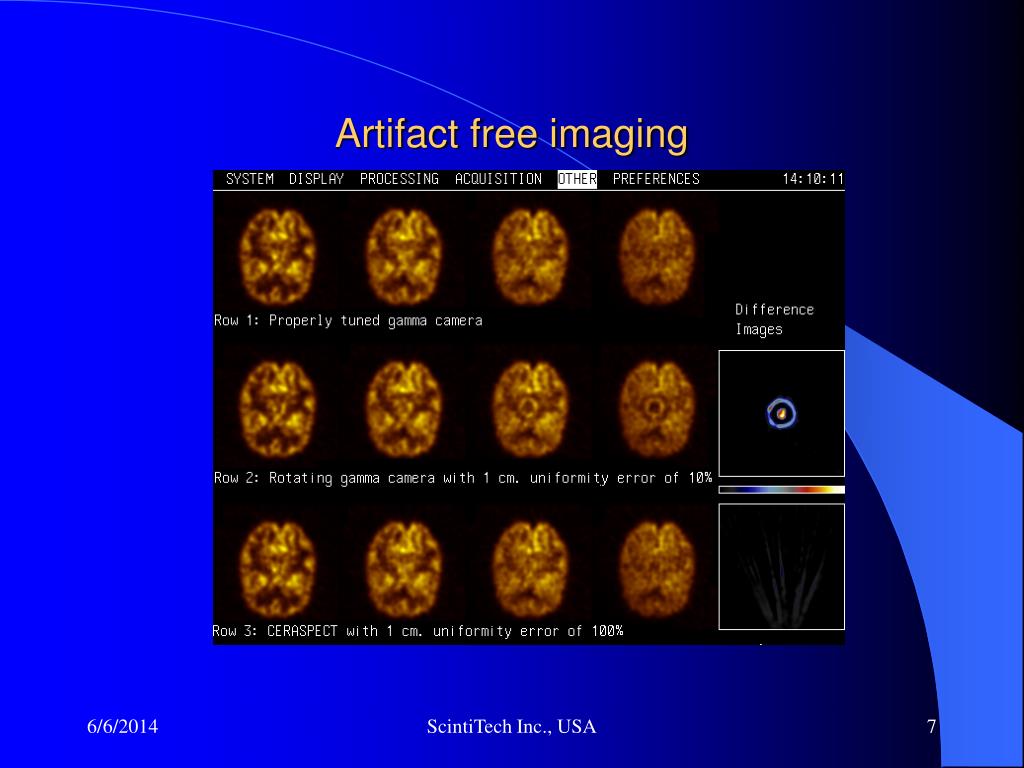Viewport: 1024px width, 768px height.
Task: Select the second brain scan in Row 3
Action: pyautogui.click(x=404, y=569)
